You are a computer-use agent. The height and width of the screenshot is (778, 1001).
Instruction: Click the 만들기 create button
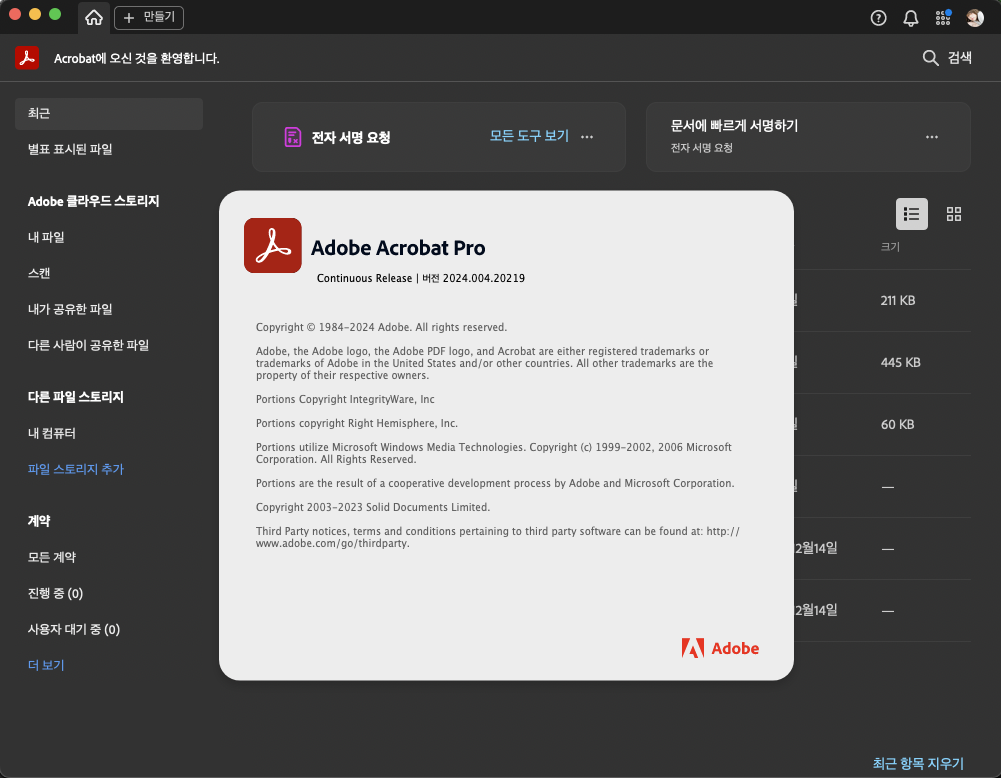pyautogui.click(x=149, y=17)
